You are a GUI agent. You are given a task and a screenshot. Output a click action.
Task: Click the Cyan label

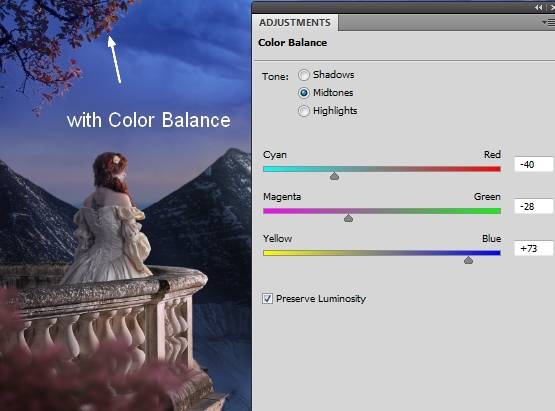(275, 155)
